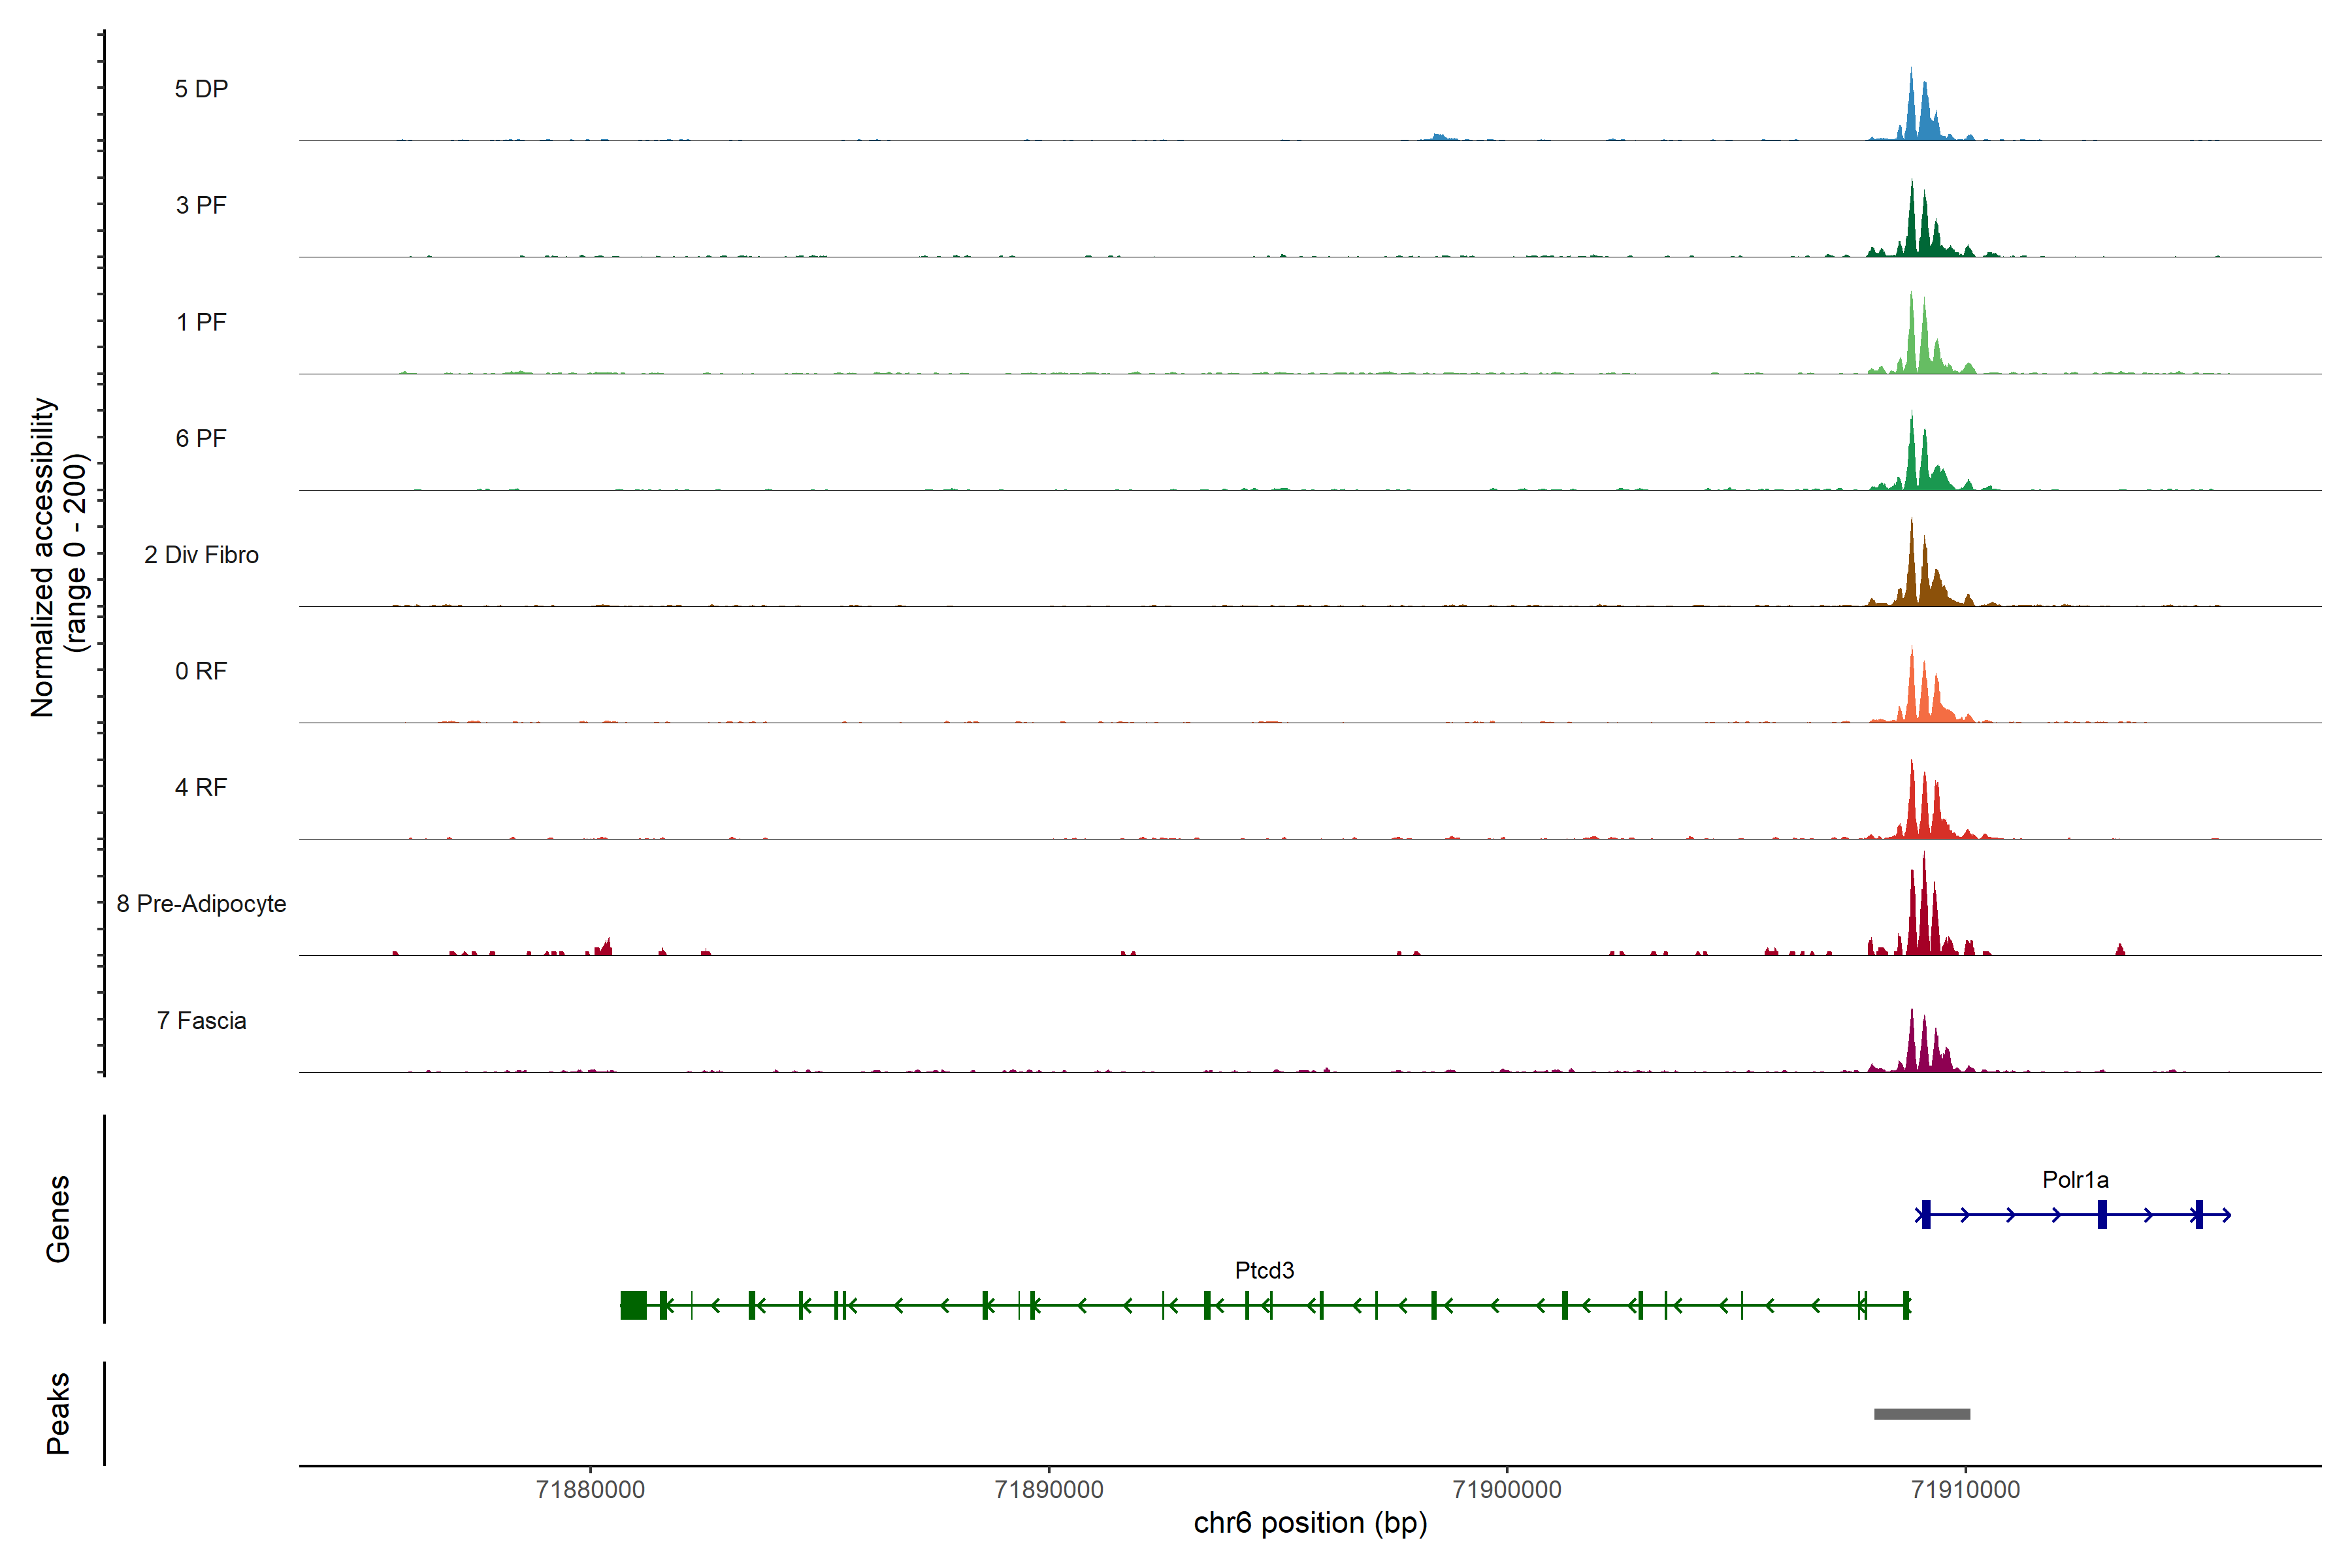Image resolution: width=2352 pixels, height=1568 pixels.
Task: Click the 4 RF track label
Action: (x=201, y=787)
